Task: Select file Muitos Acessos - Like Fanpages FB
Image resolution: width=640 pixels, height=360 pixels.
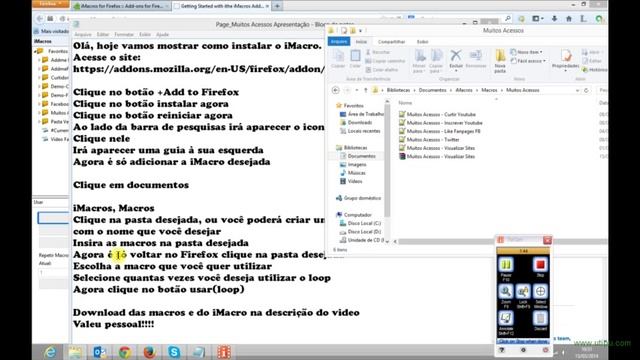Action: pos(440,131)
